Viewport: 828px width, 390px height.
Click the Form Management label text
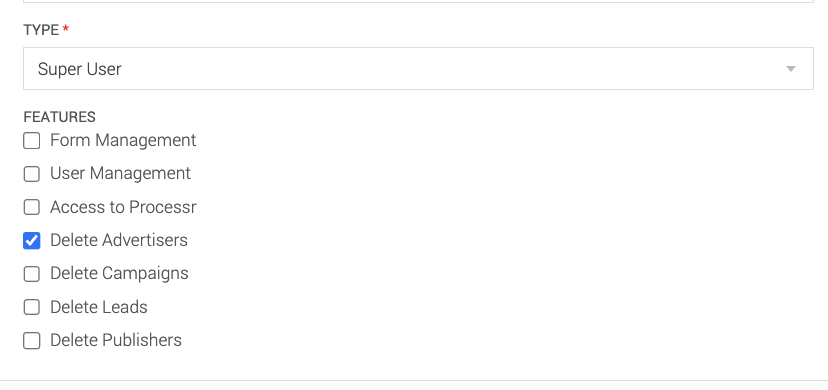tap(123, 140)
